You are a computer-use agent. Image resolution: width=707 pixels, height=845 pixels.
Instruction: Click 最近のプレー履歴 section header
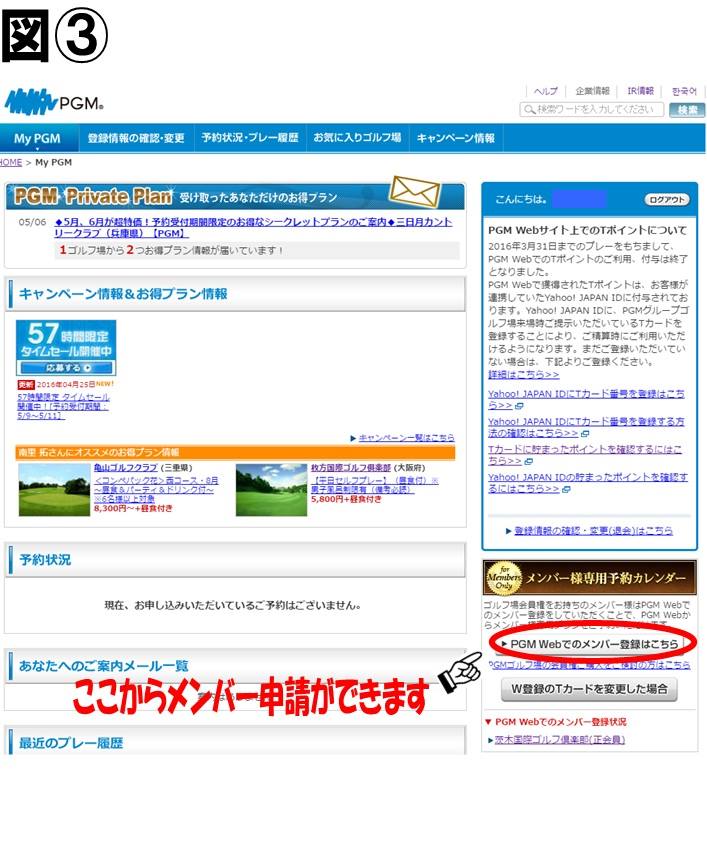tap(235, 742)
